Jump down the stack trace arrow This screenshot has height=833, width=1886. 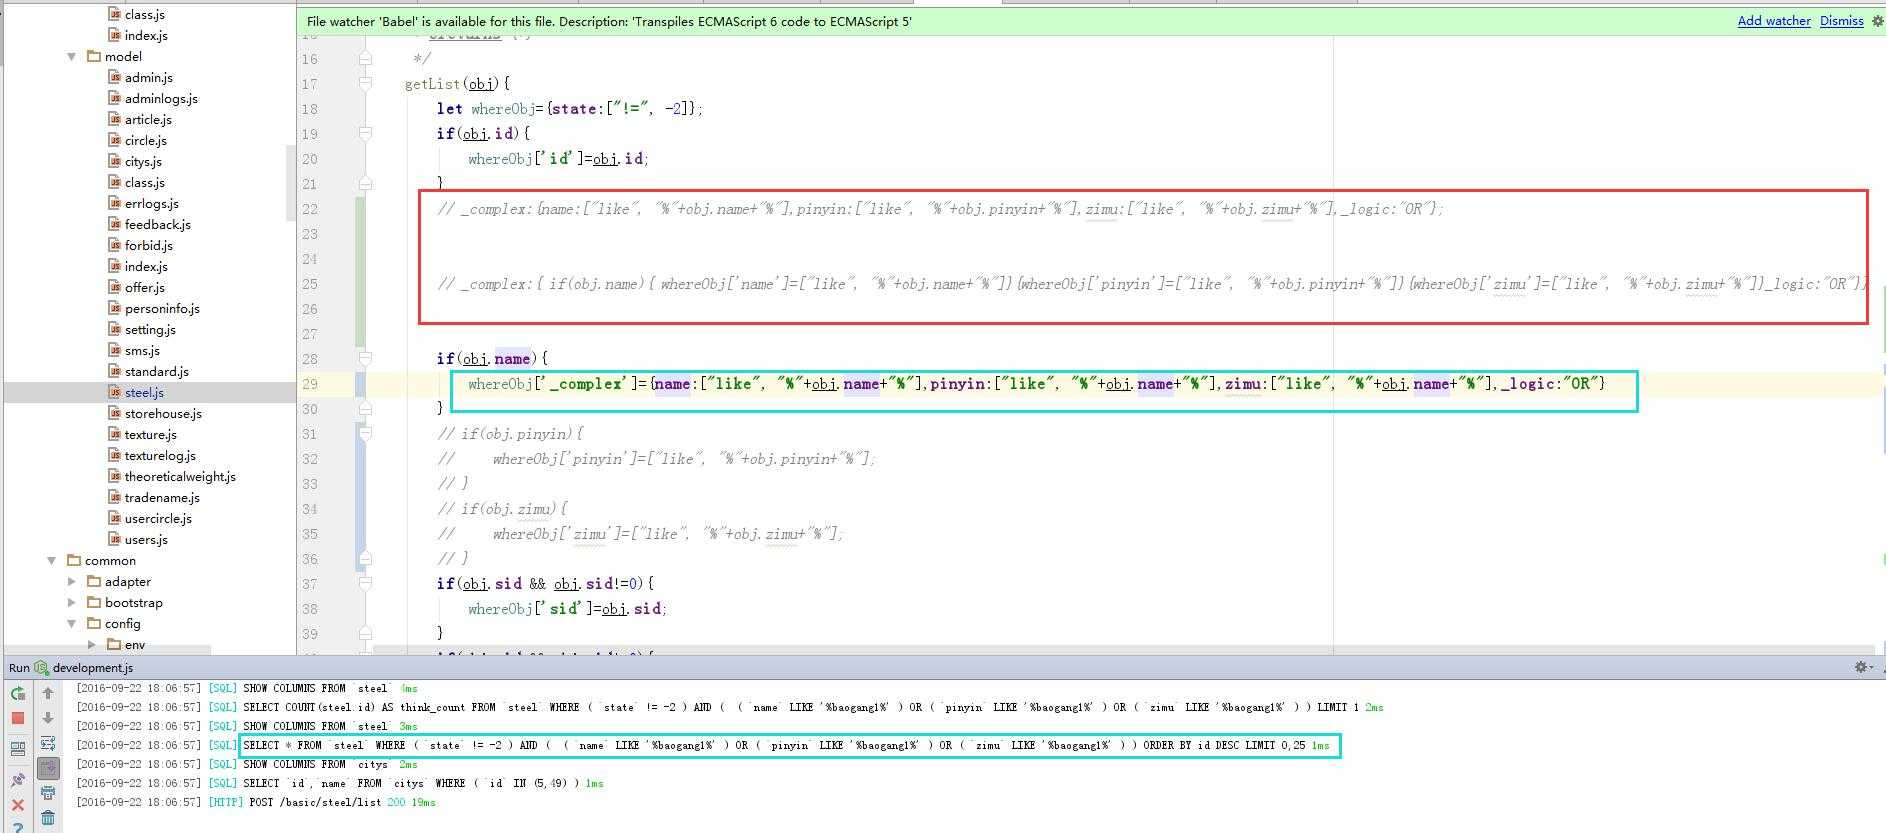(x=48, y=718)
